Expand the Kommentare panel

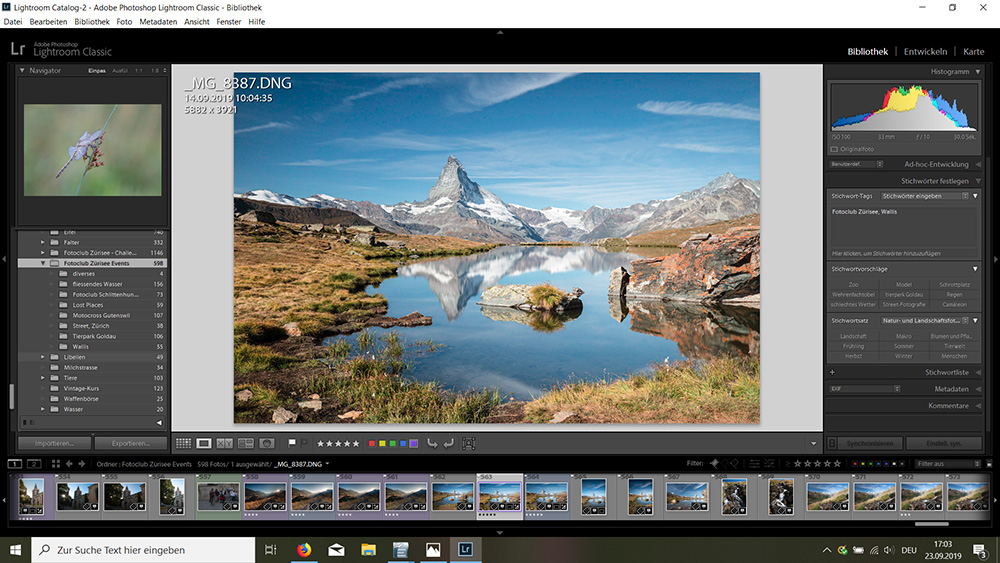pyautogui.click(x=978, y=406)
